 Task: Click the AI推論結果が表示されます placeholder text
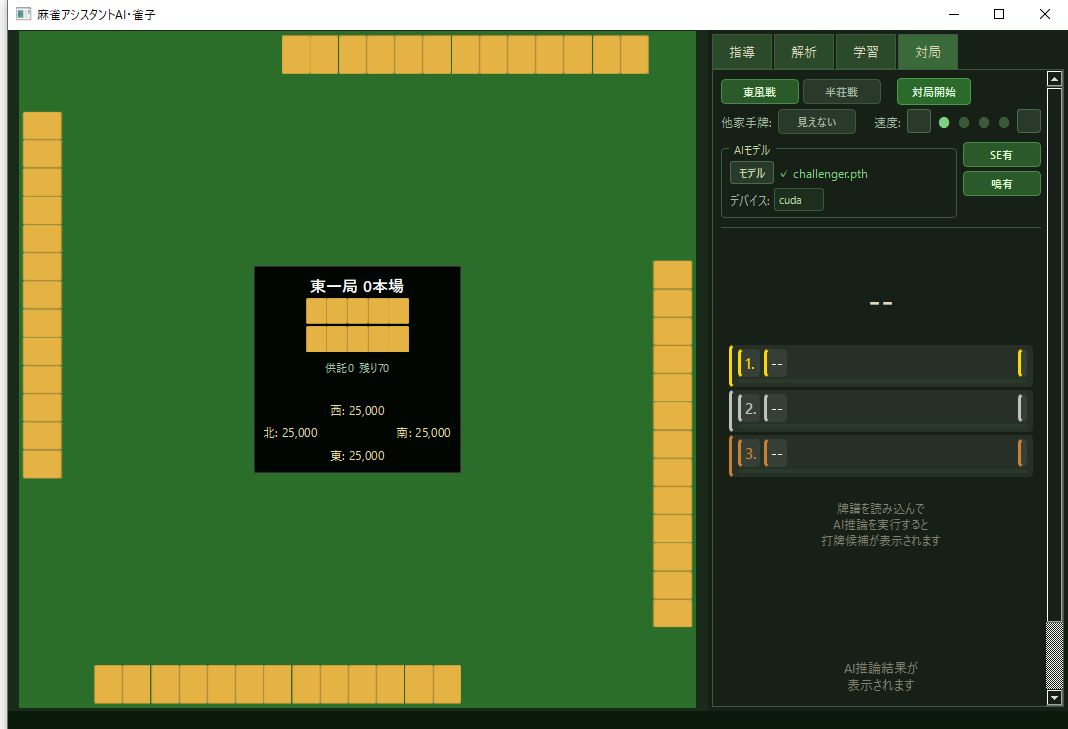[881, 677]
